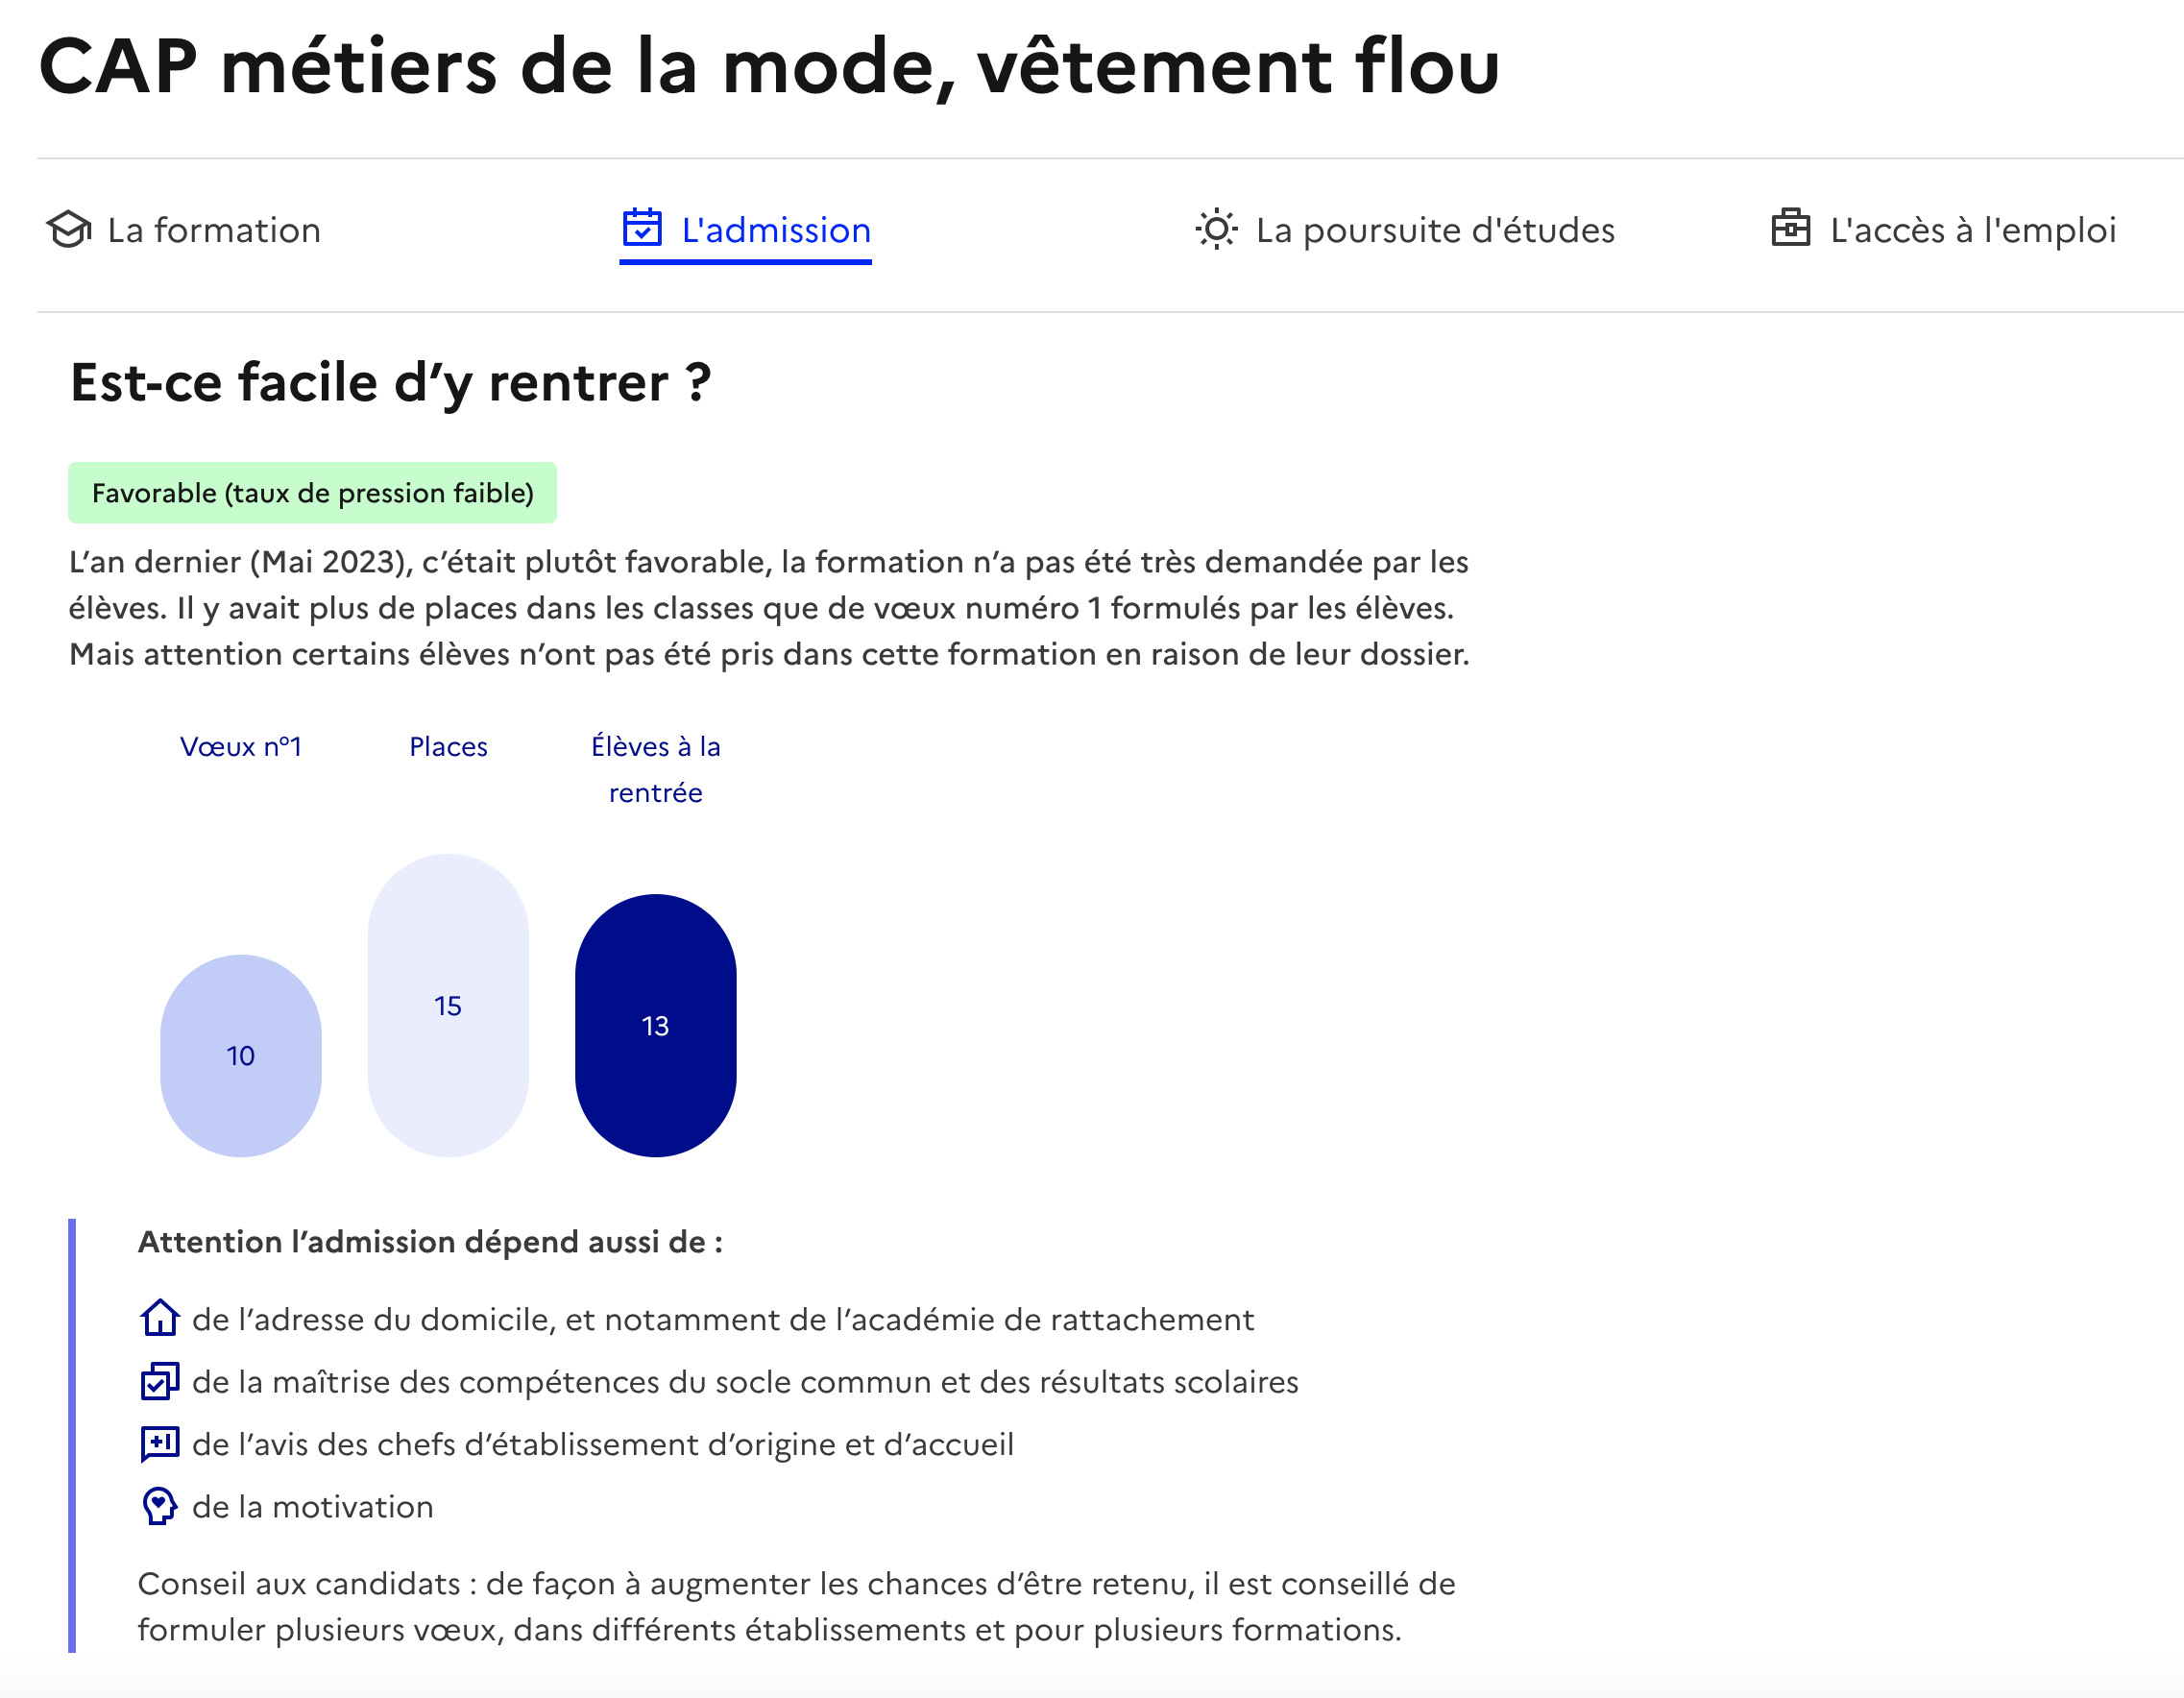Select the L'admission tab label

[776, 231]
